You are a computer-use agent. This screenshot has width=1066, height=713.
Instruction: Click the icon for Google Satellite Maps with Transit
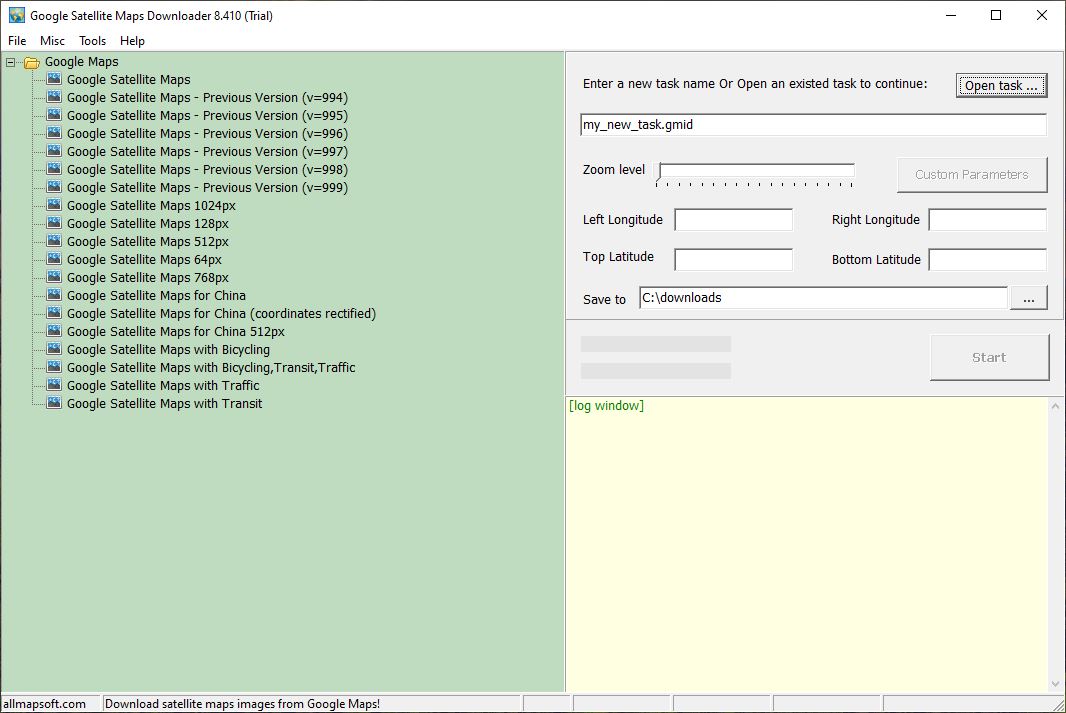54,403
